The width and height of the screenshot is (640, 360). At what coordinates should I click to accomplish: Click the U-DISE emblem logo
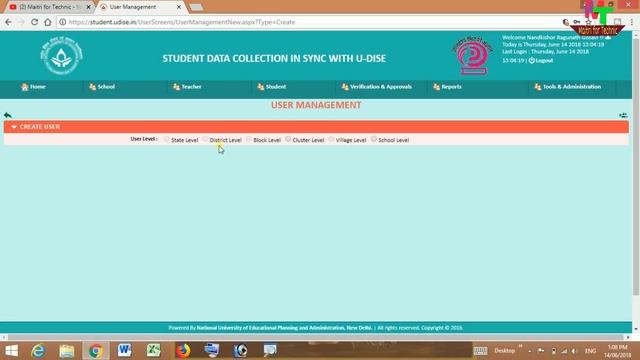[x=62, y=56]
